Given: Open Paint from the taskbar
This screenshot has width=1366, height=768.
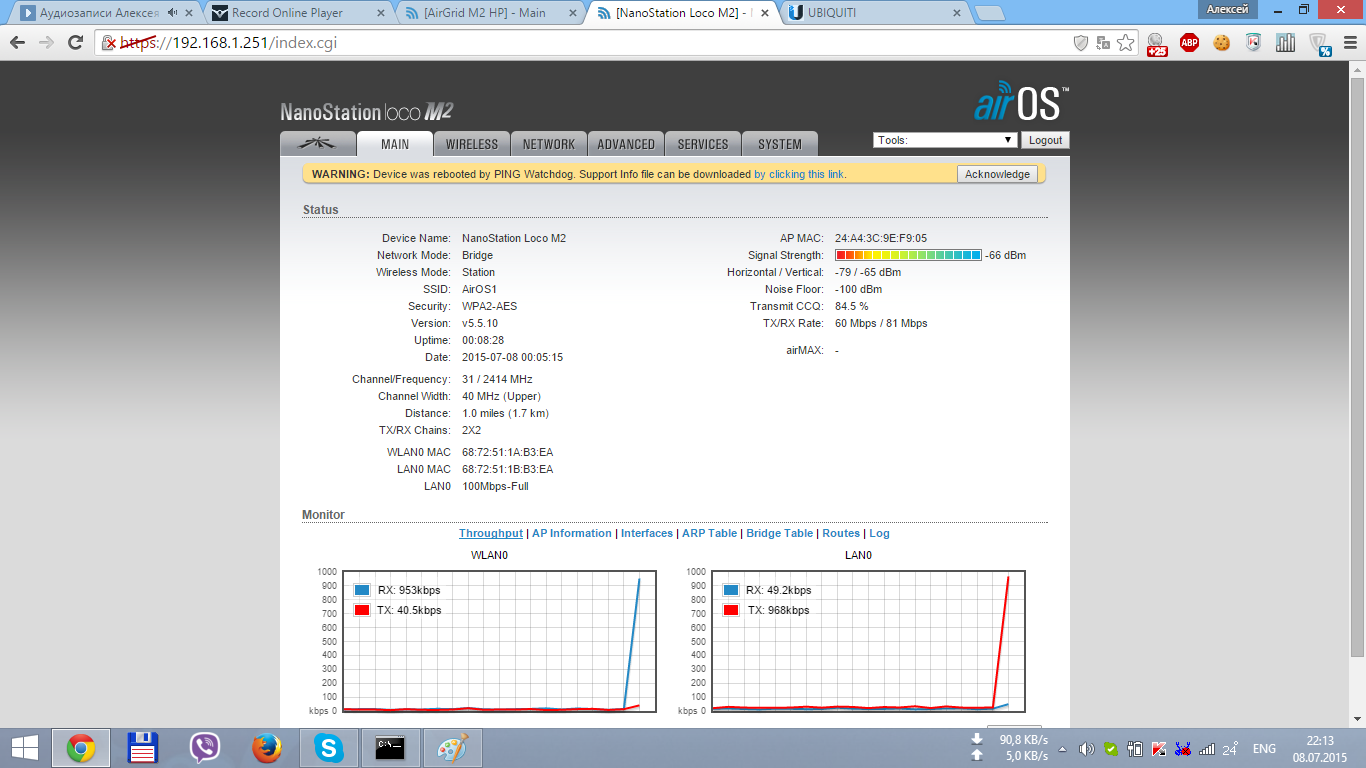Looking at the screenshot, I should [x=453, y=748].
